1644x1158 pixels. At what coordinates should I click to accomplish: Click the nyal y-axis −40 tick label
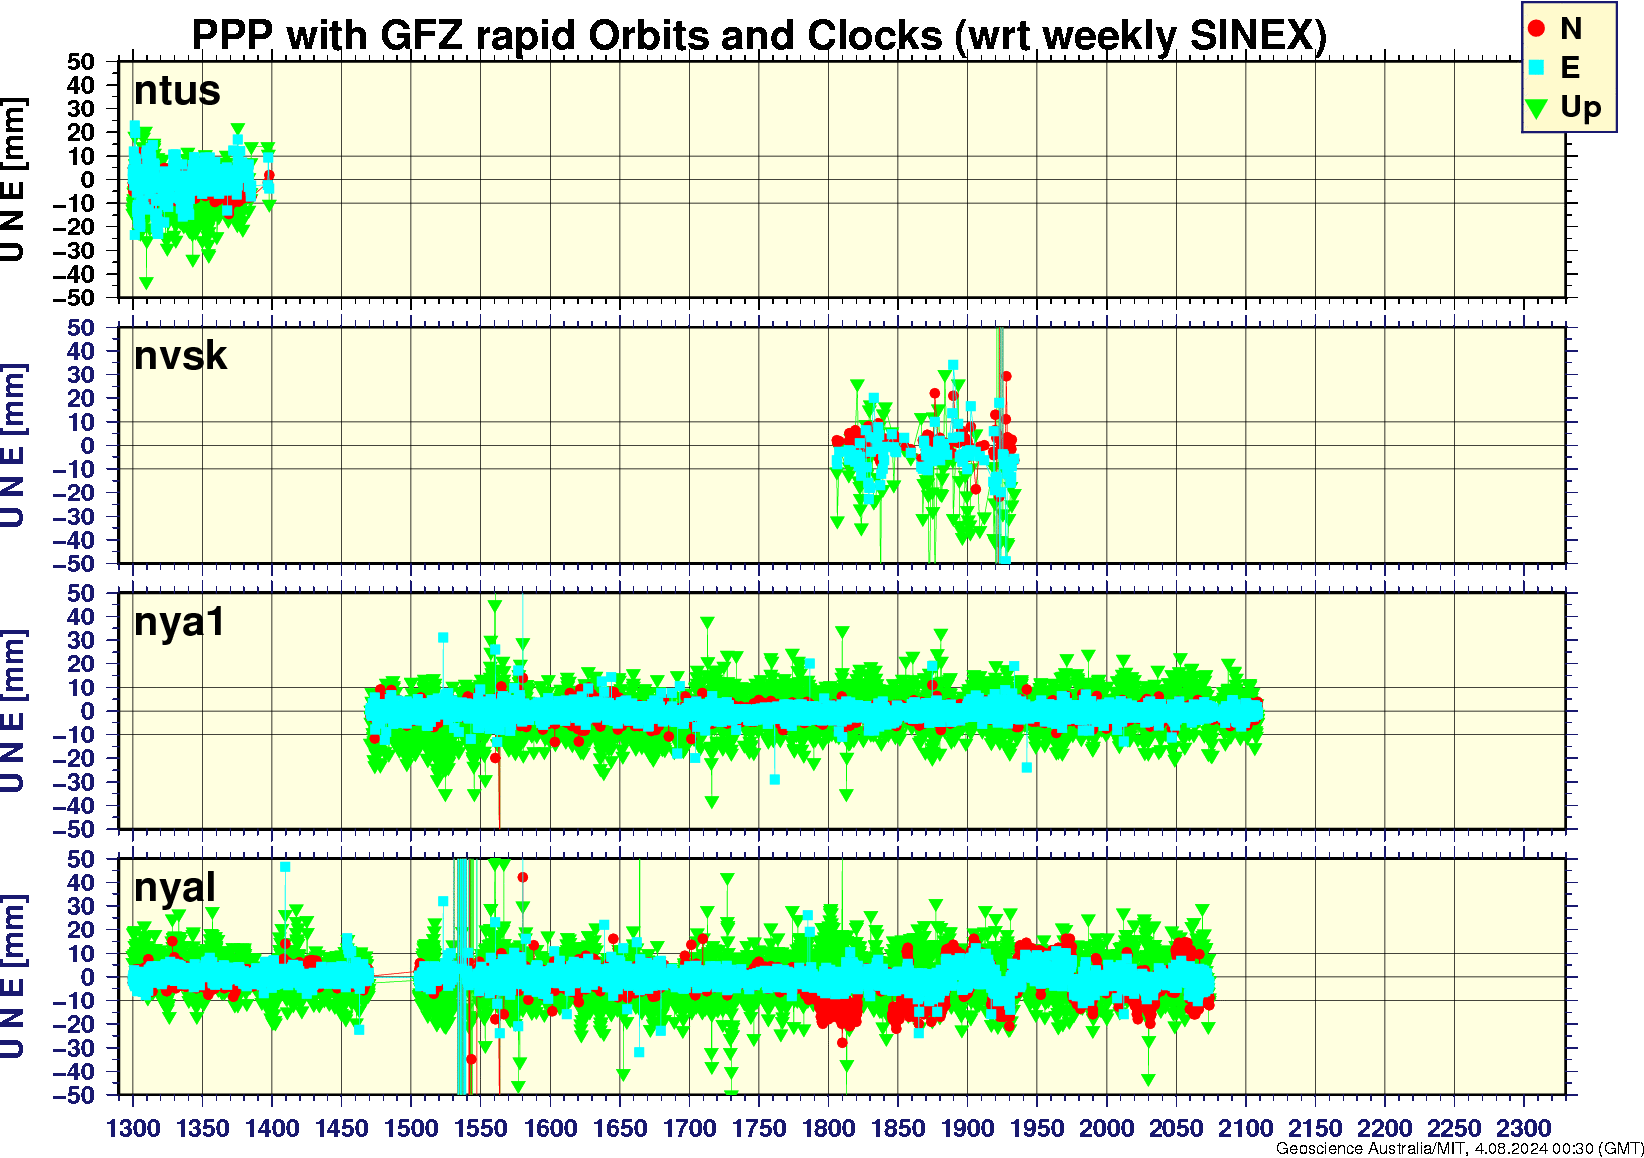click(74, 1071)
